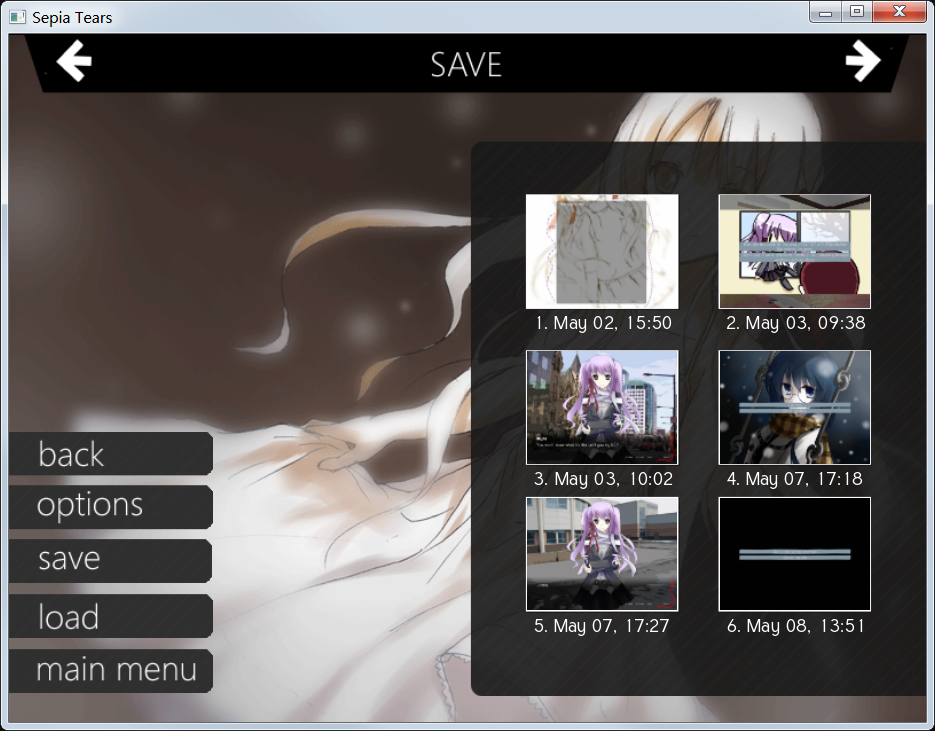This screenshot has width=935, height=731.
Task: Open the load screen
Action: [69, 617]
